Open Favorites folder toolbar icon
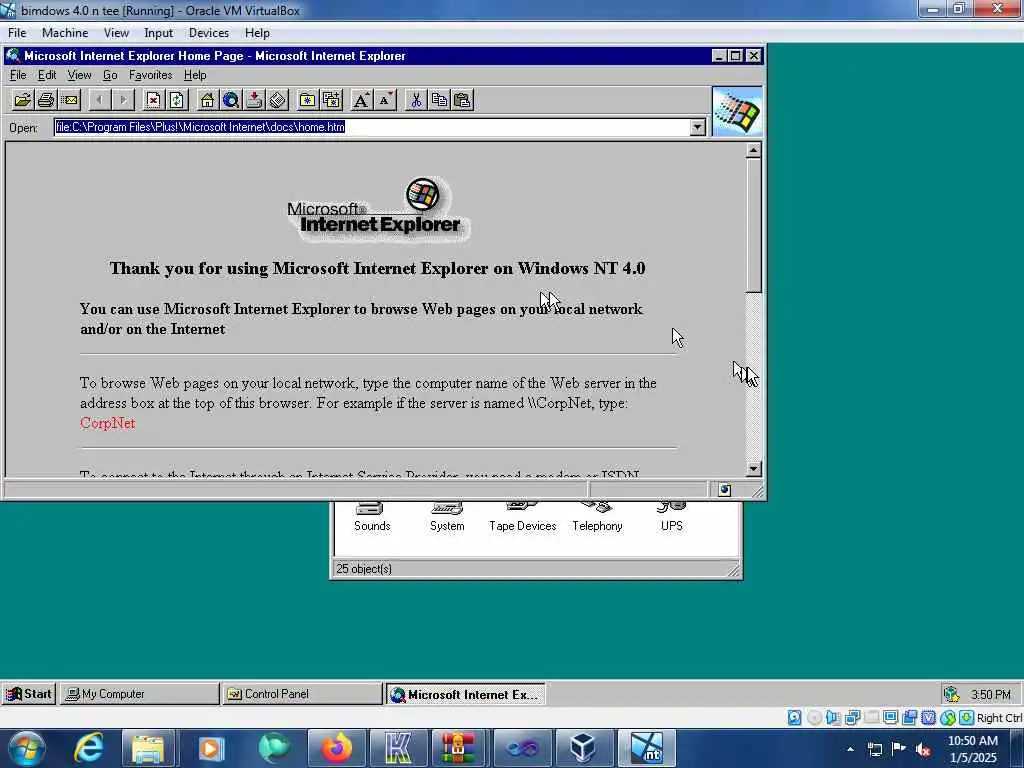The width and height of the screenshot is (1024, 768). [x=308, y=100]
